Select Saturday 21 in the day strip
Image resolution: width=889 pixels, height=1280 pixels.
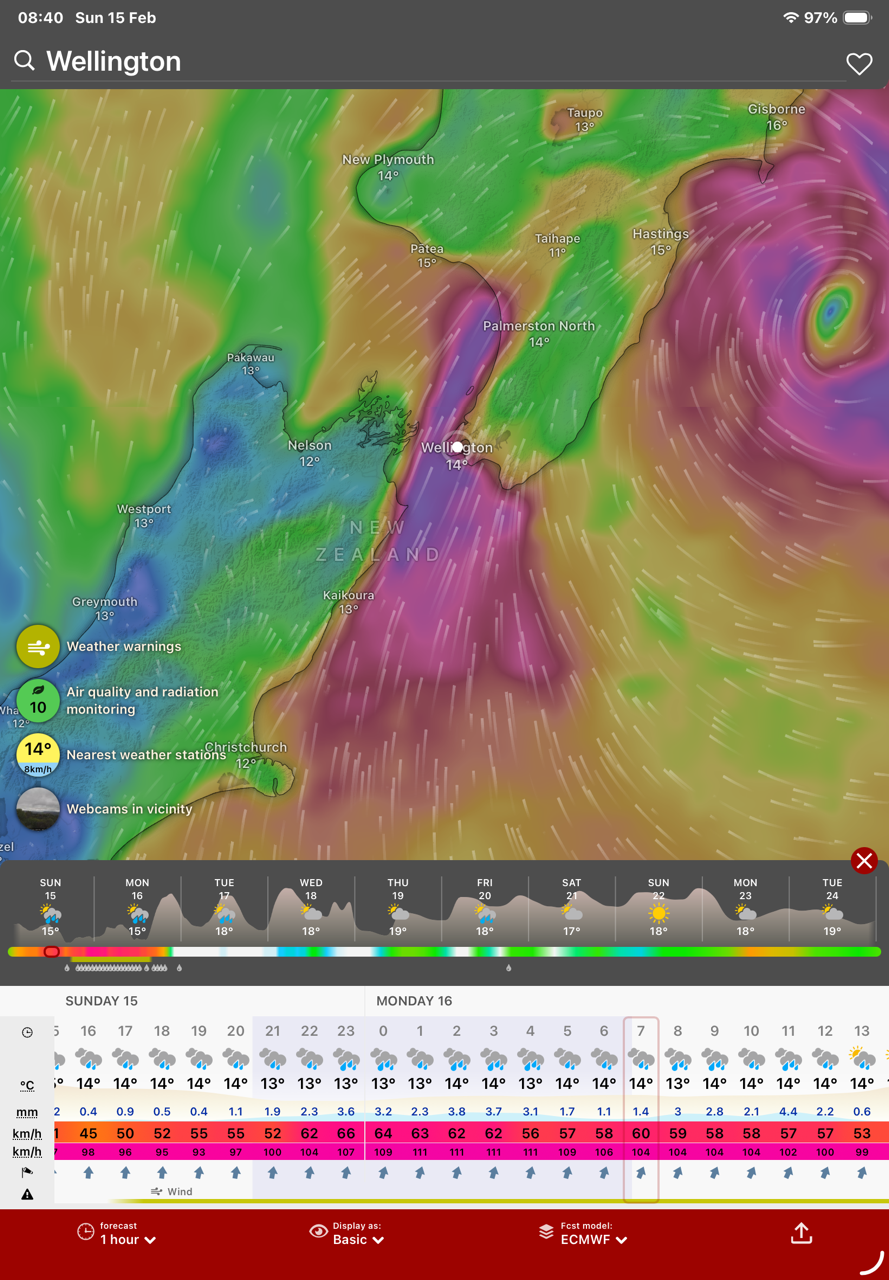[571, 907]
